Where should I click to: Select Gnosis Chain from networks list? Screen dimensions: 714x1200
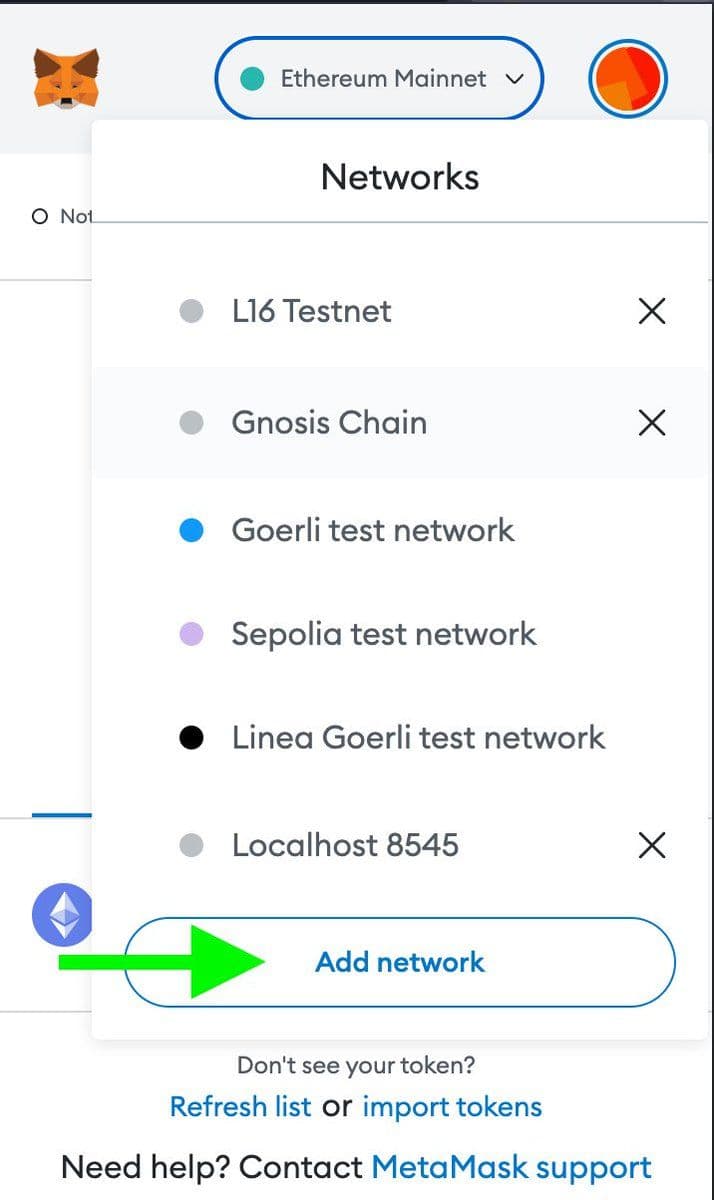329,423
